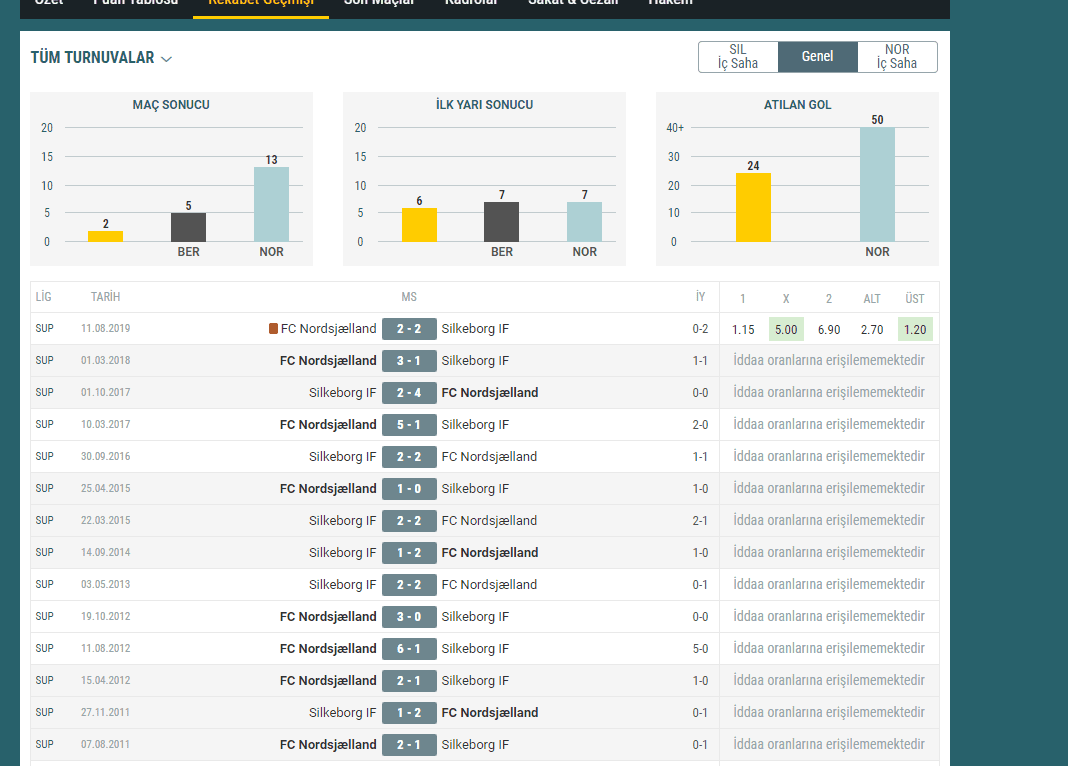
Task: Click the ATILAN GOL chart title
Action: pos(798,105)
